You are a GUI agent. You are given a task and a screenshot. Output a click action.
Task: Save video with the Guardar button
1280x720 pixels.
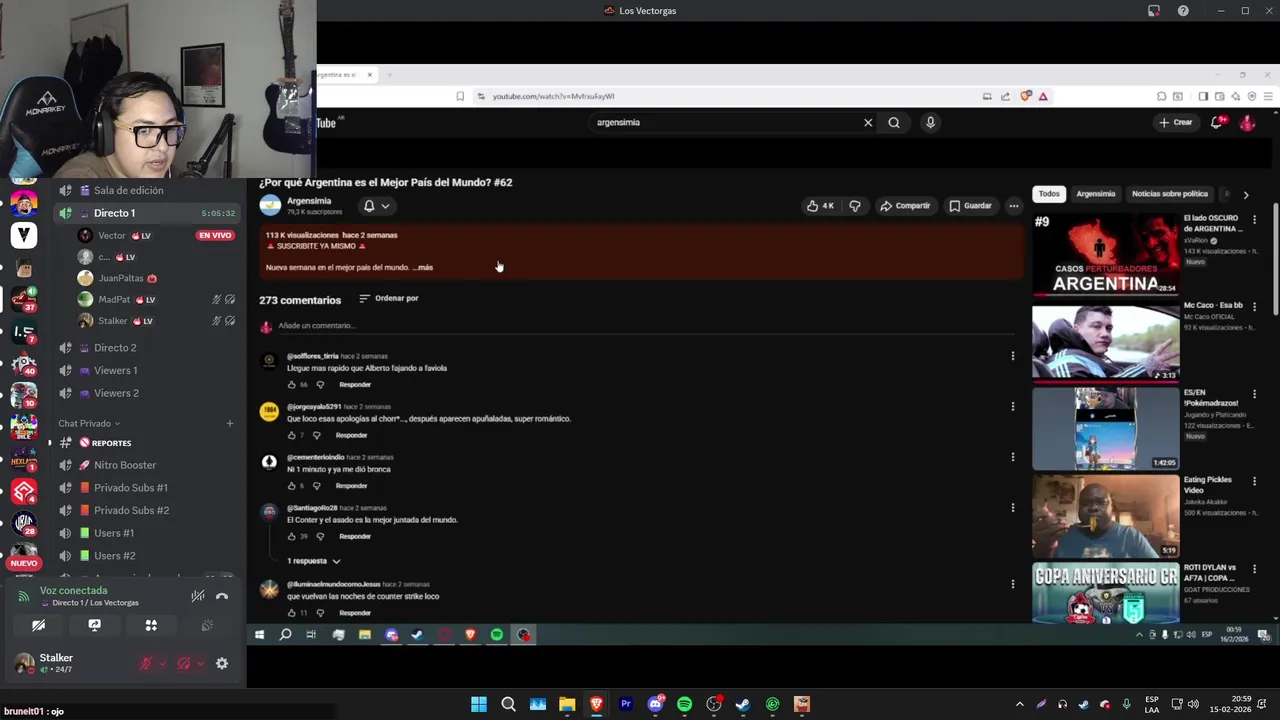pos(970,206)
